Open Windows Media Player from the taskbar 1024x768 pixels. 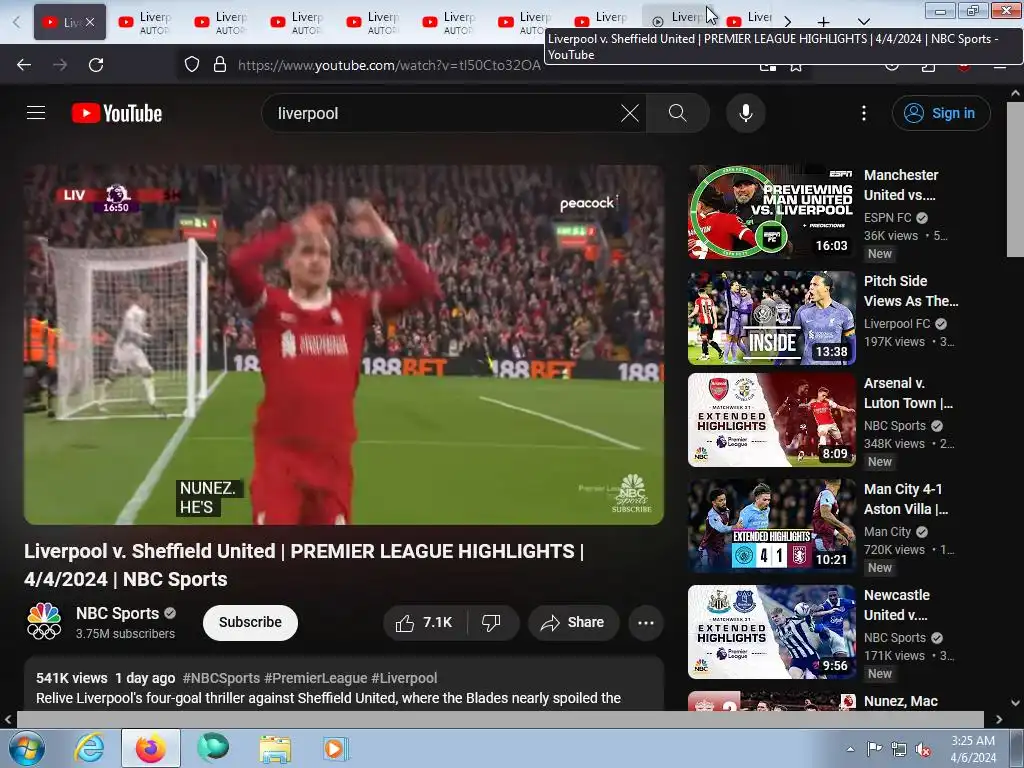pyautogui.click(x=336, y=748)
